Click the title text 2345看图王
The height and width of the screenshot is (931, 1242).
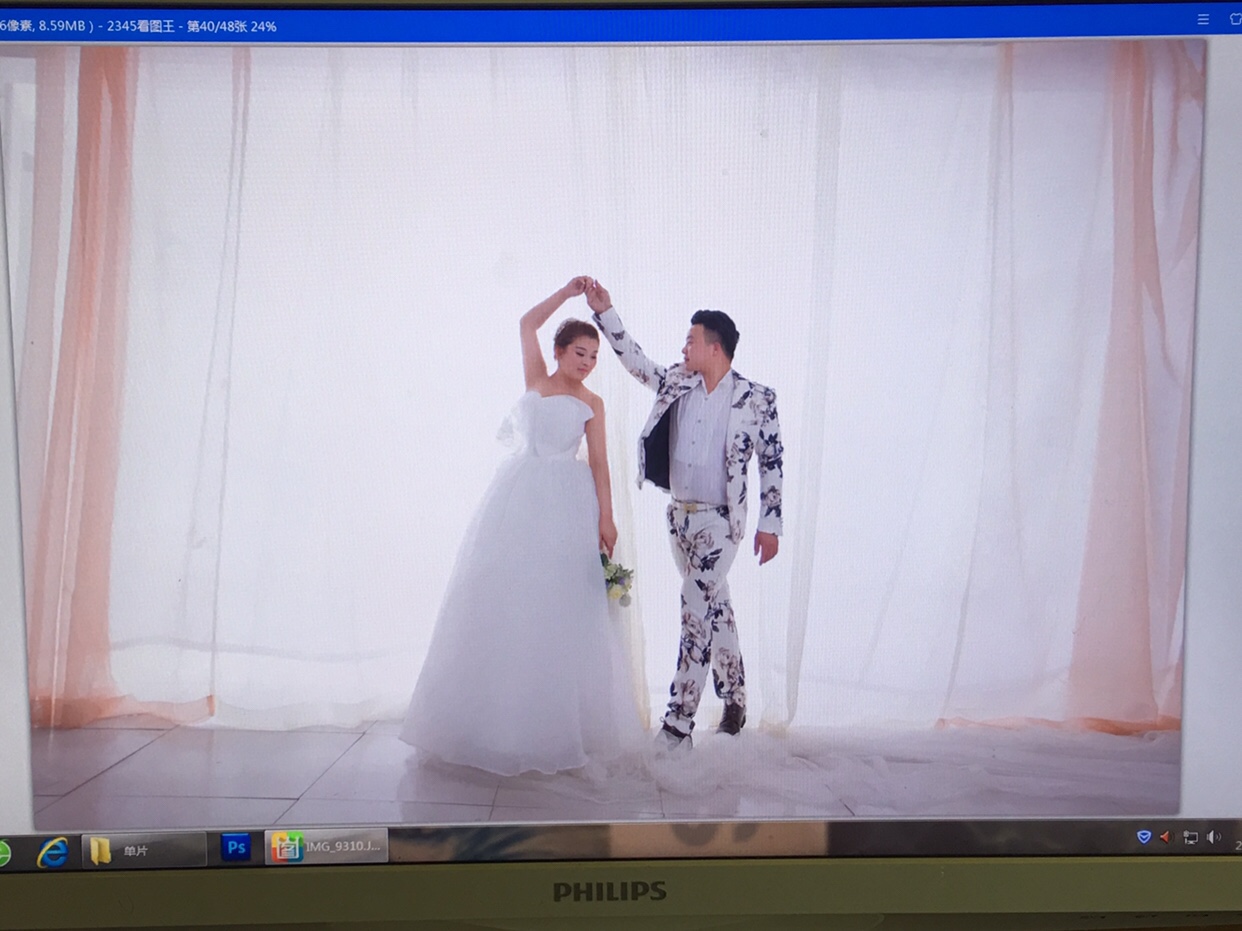141,26
